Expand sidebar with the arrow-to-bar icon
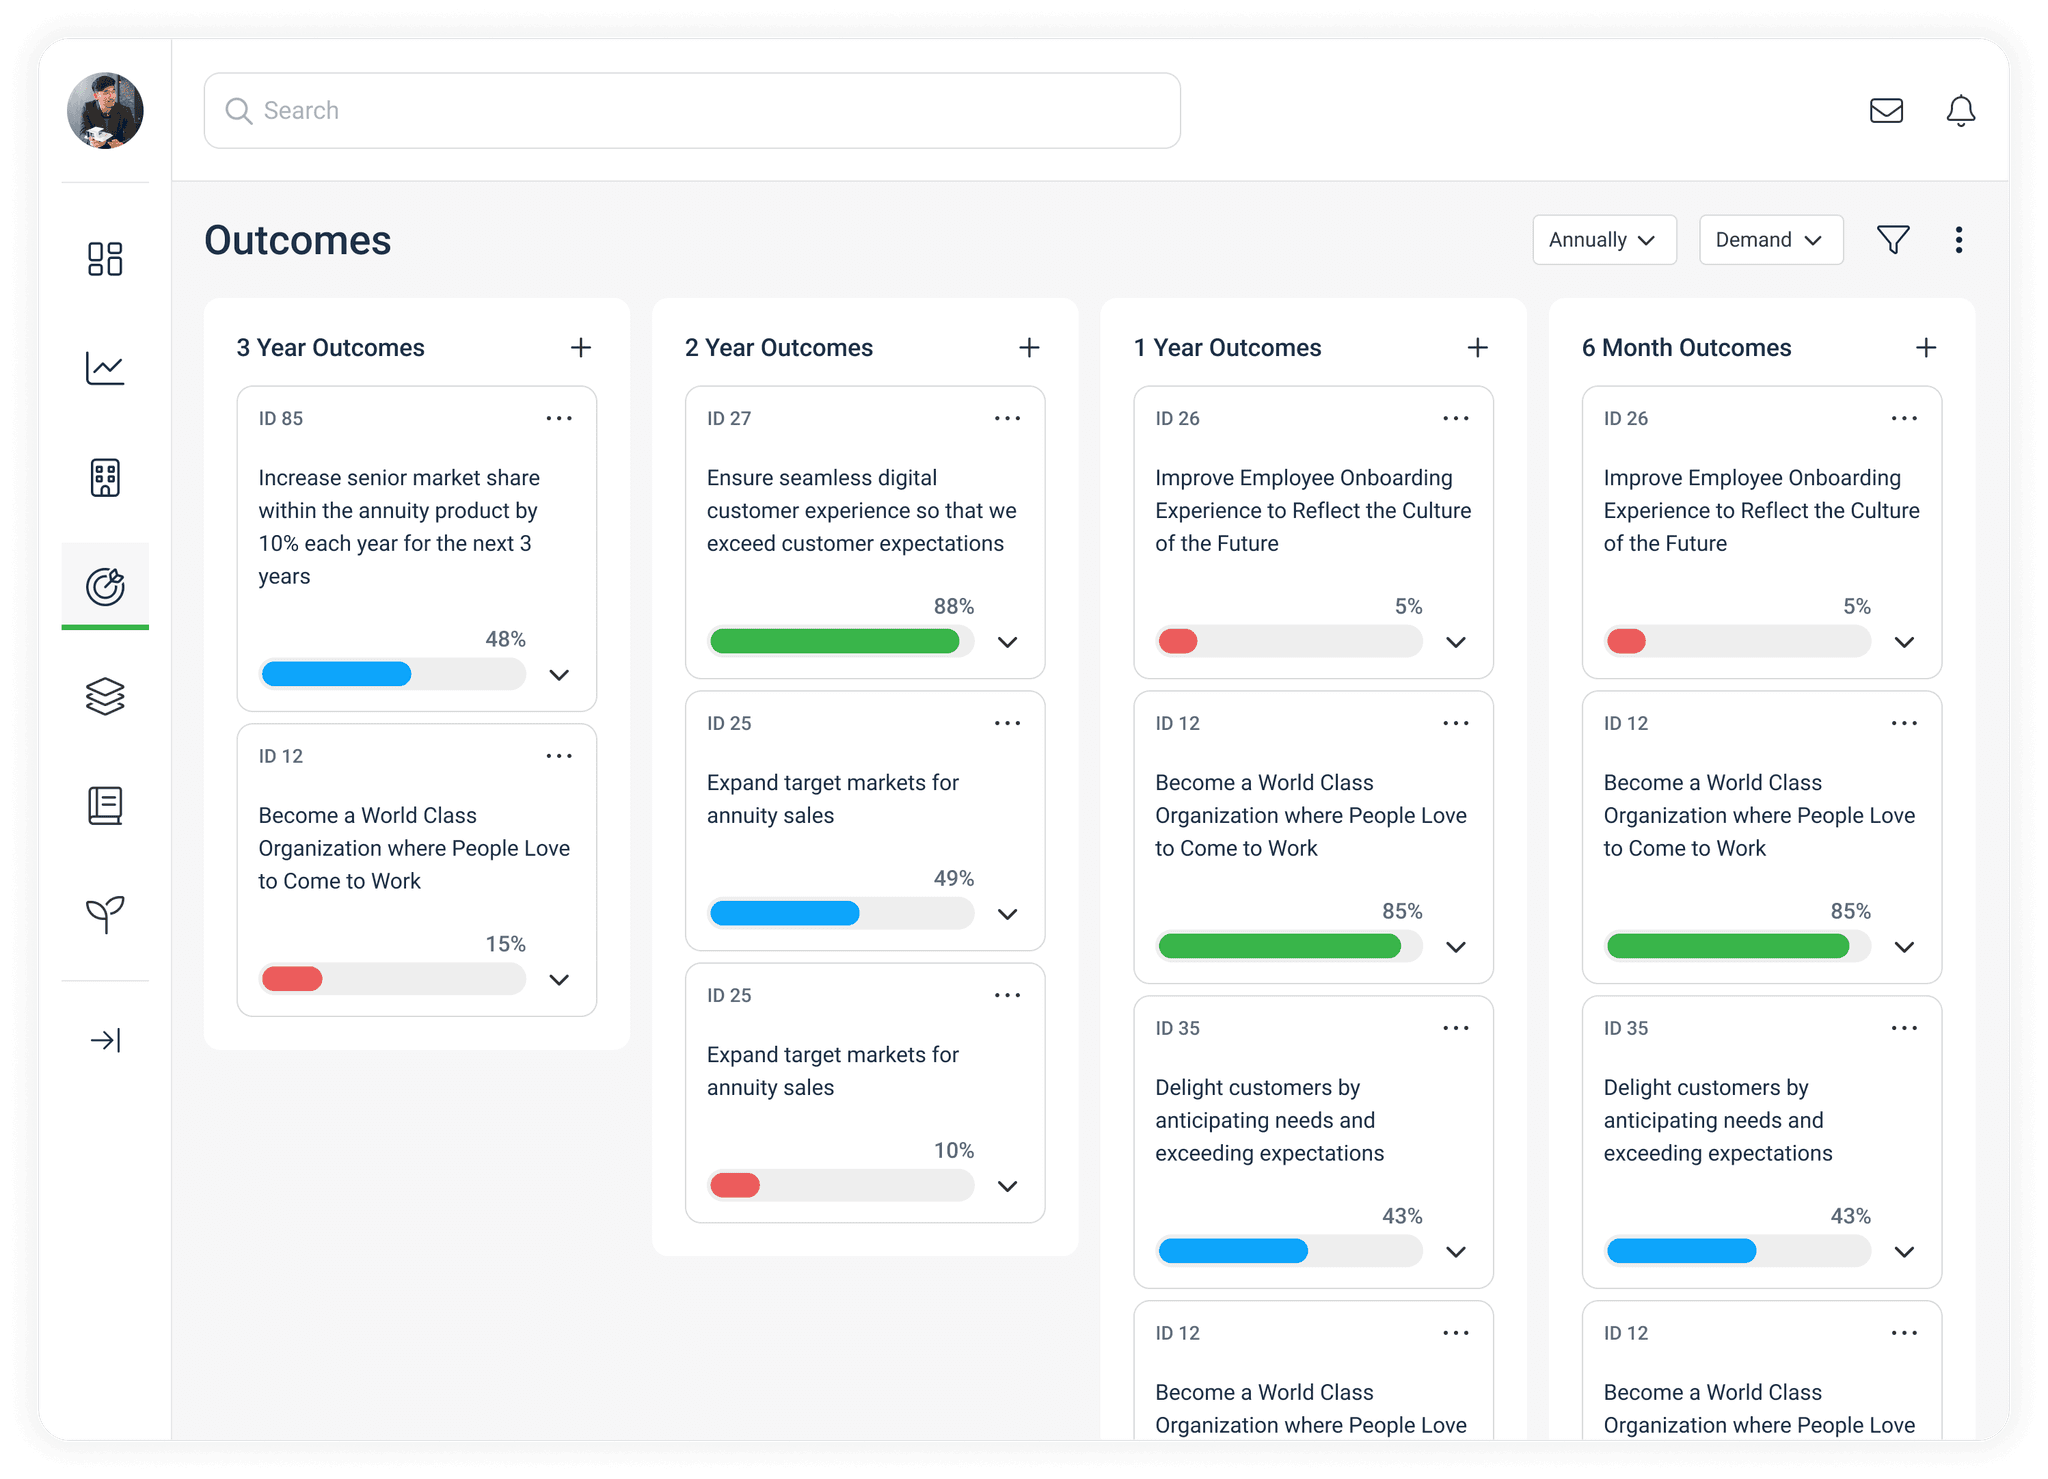 tap(105, 1041)
